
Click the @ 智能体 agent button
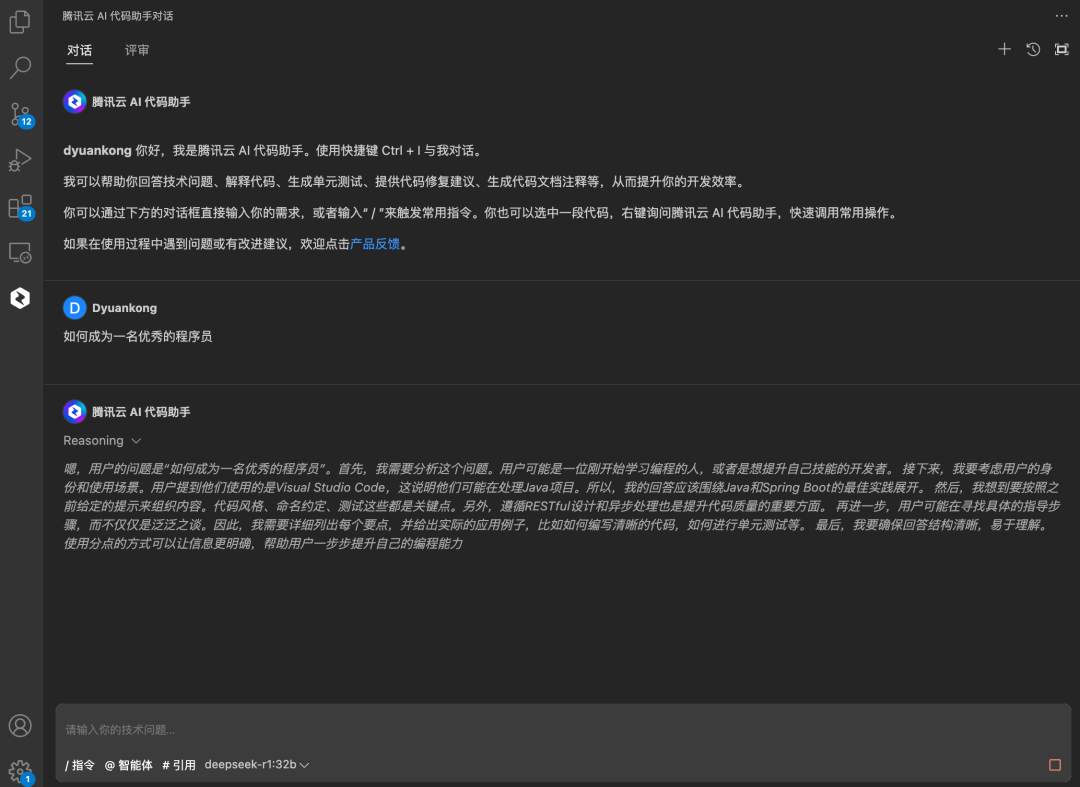[128, 764]
